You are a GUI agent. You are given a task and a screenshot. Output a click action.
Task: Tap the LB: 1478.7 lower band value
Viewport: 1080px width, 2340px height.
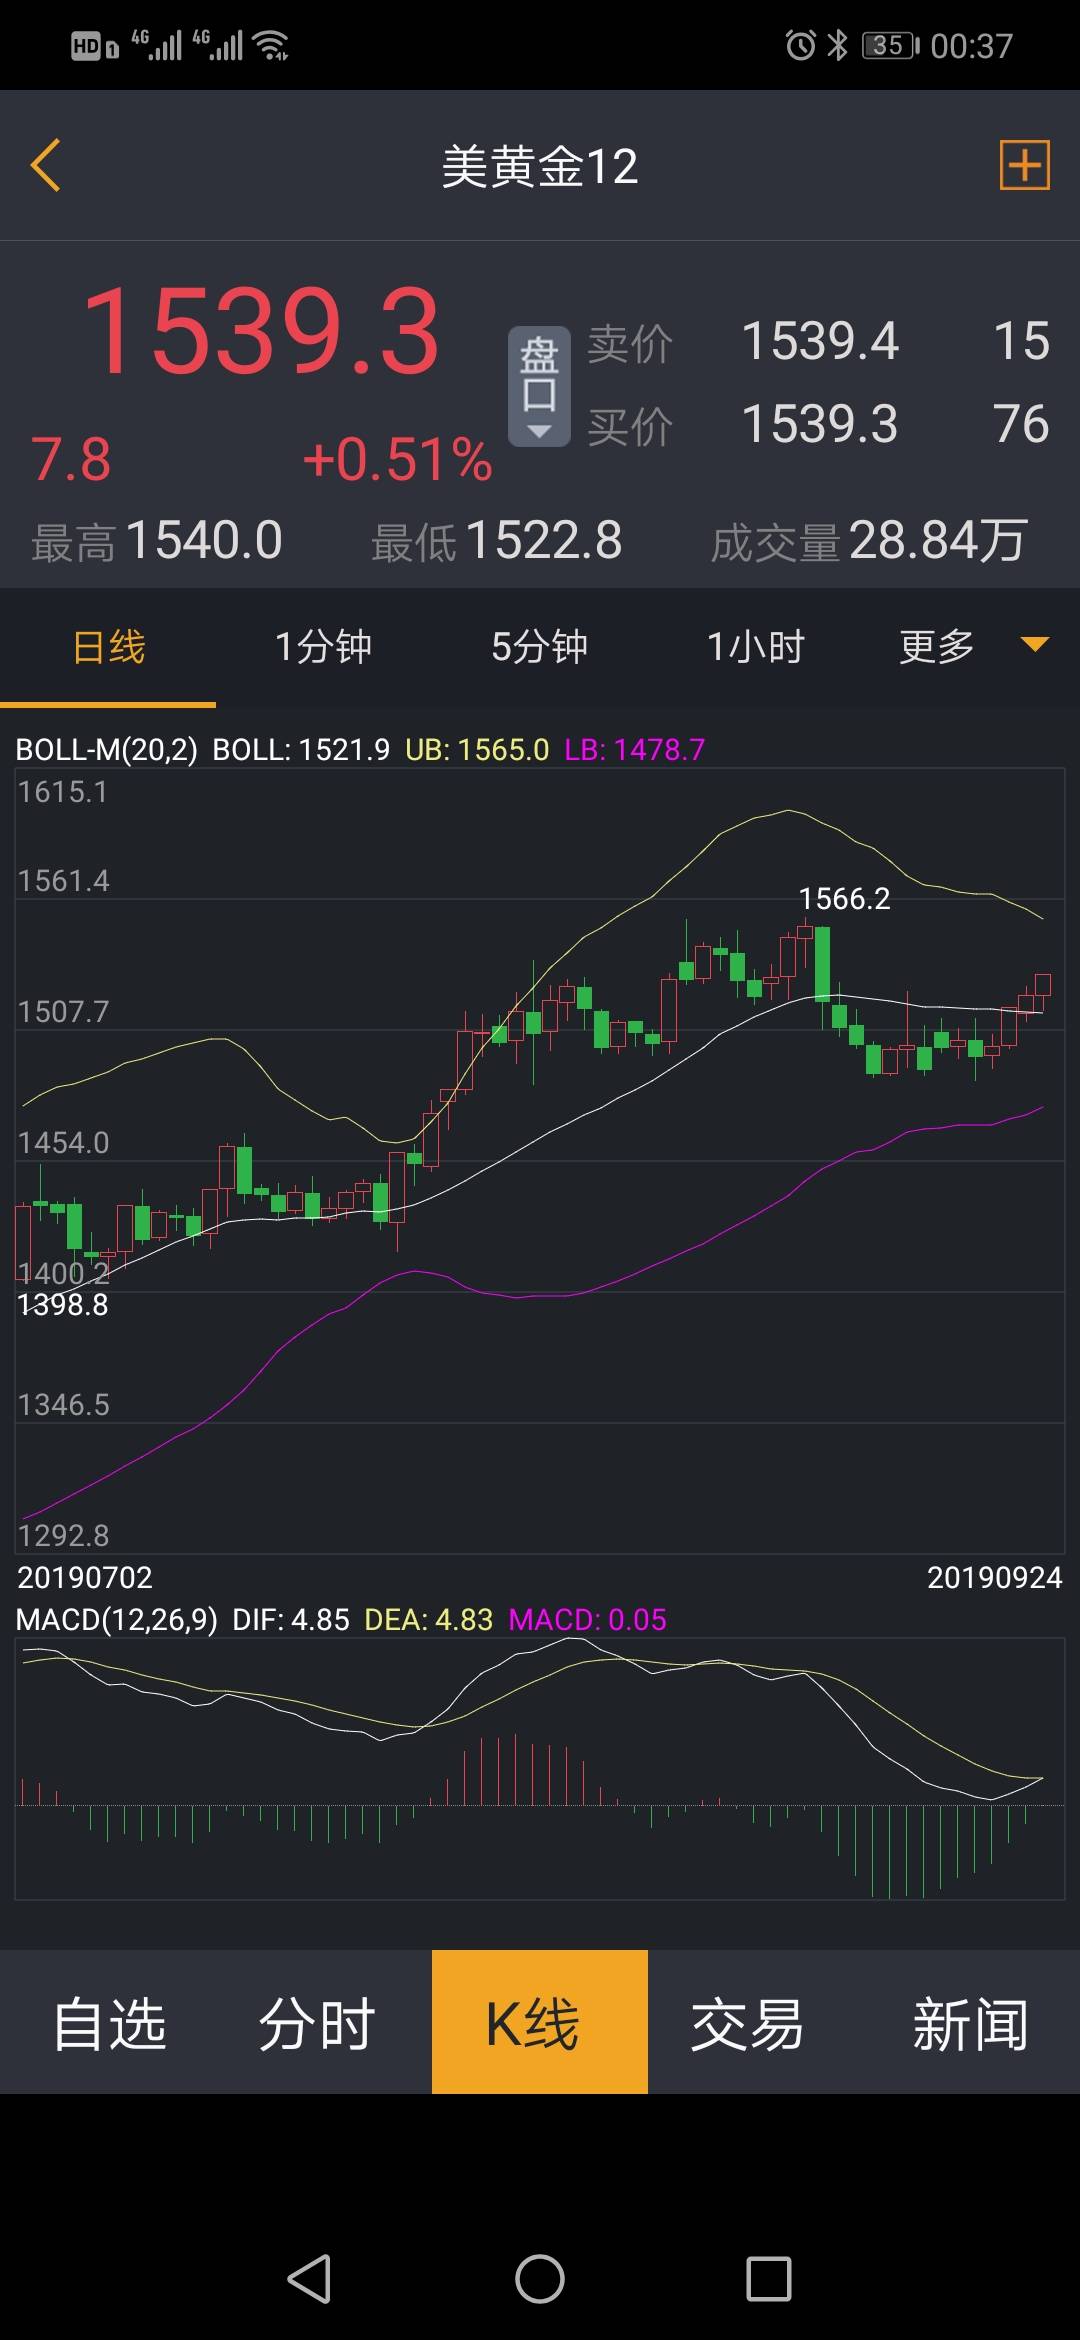pyautogui.click(x=635, y=749)
